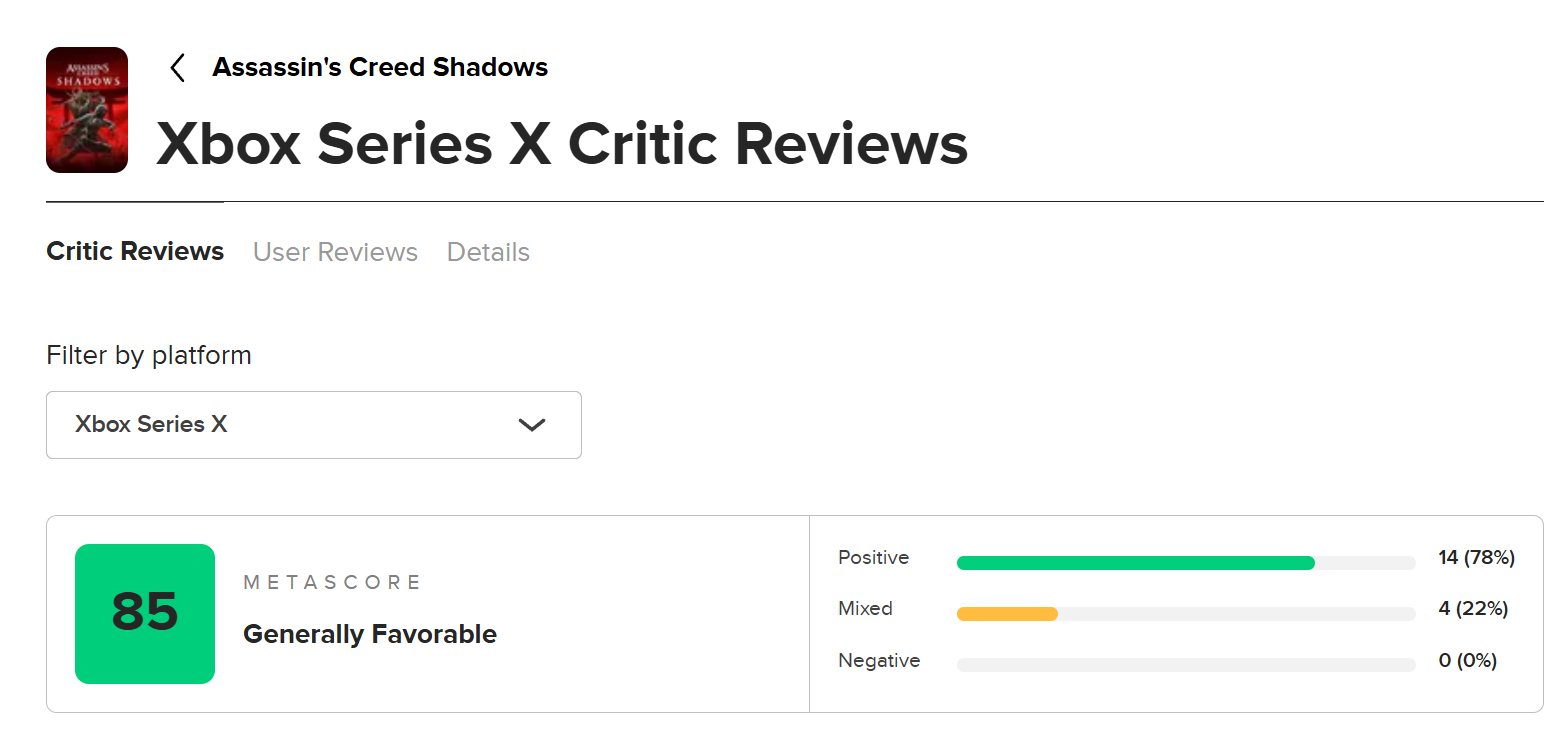
Task: Click the green Positive reviews bar
Action: (1136, 563)
